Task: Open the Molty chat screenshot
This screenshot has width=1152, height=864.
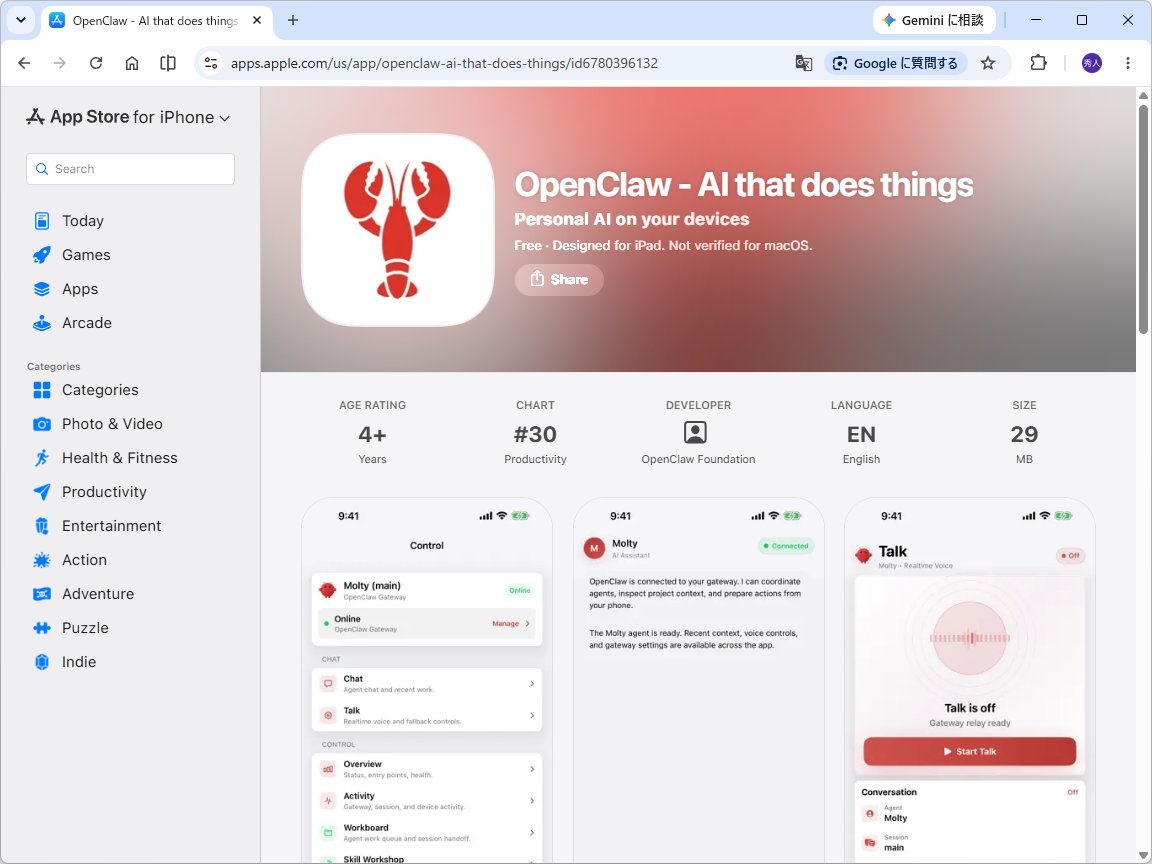Action: [x=698, y=680]
